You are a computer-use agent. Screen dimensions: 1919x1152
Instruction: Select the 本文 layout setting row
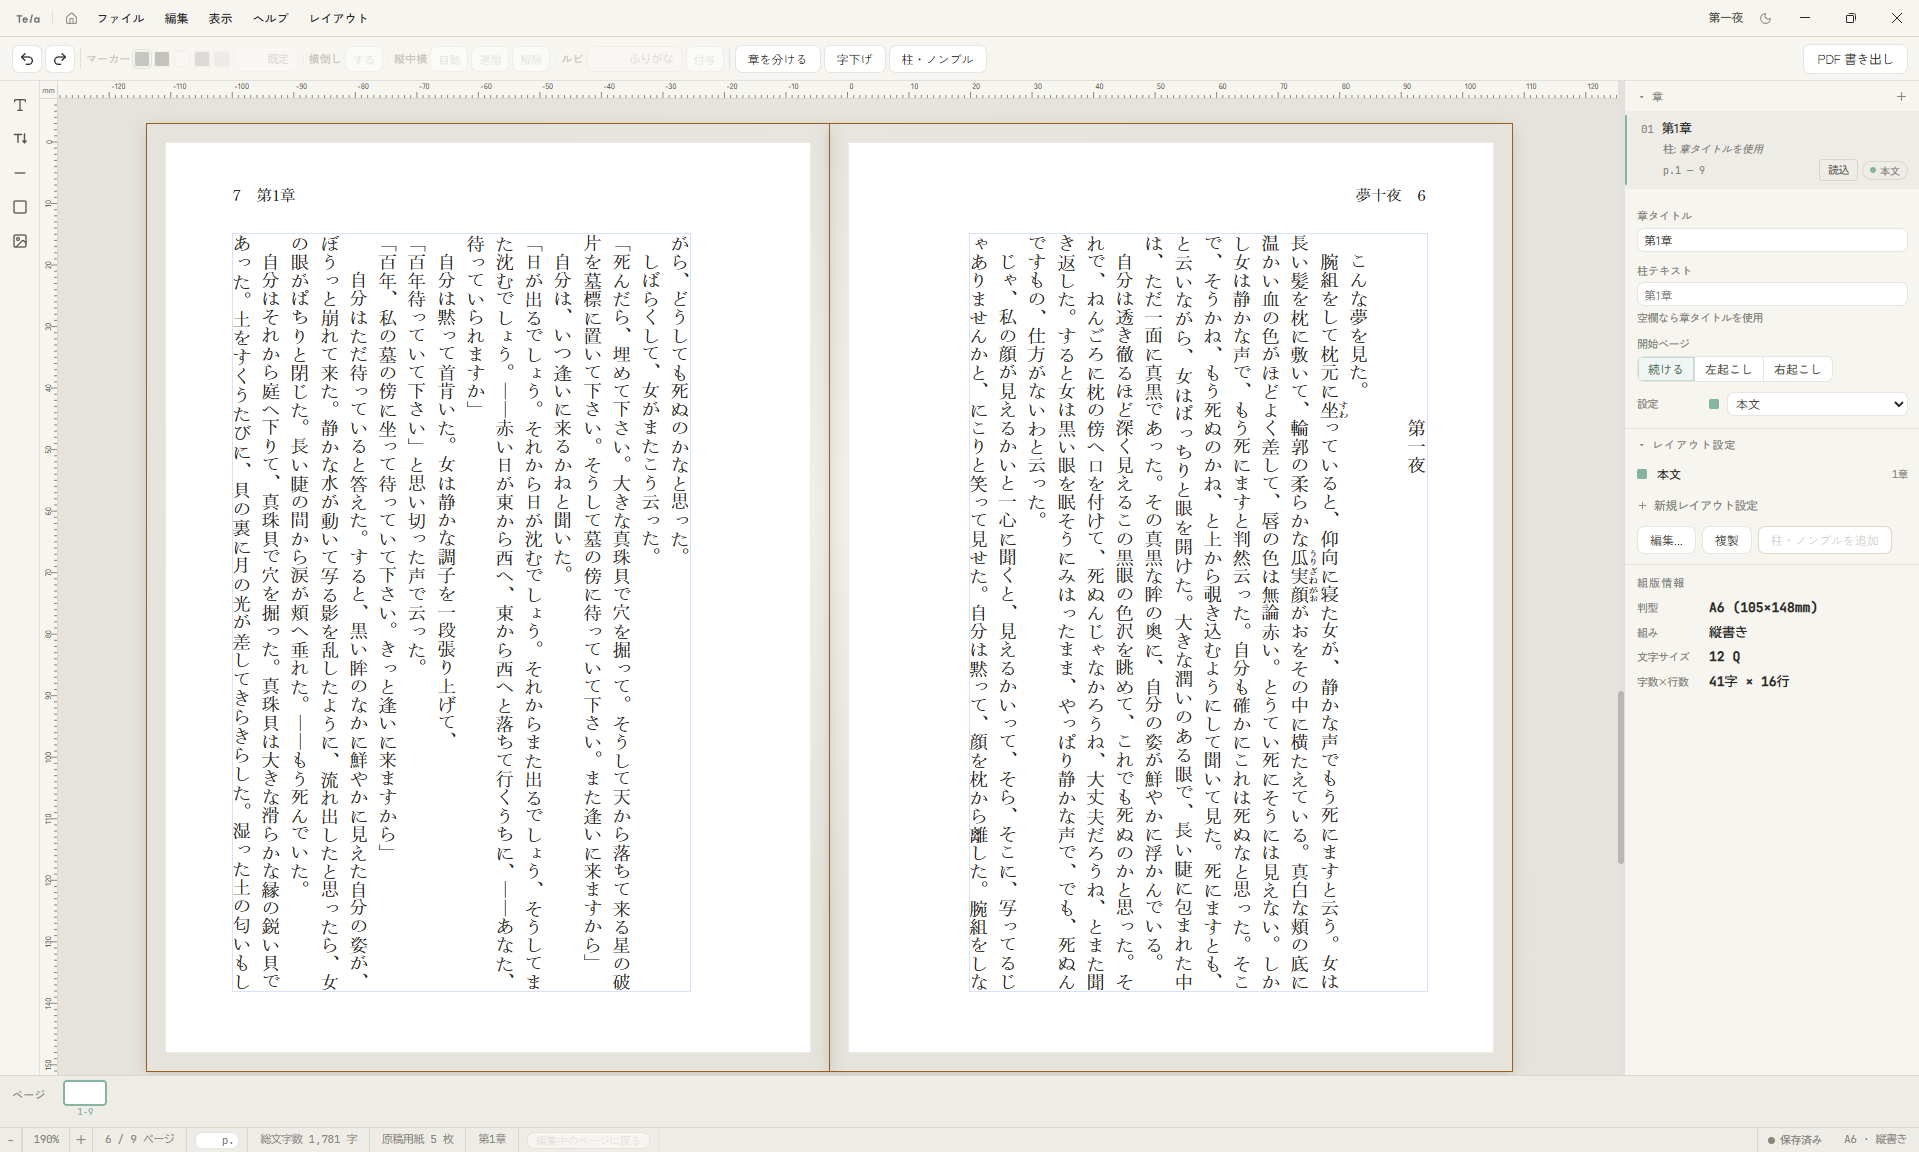[x=1771, y=474]
